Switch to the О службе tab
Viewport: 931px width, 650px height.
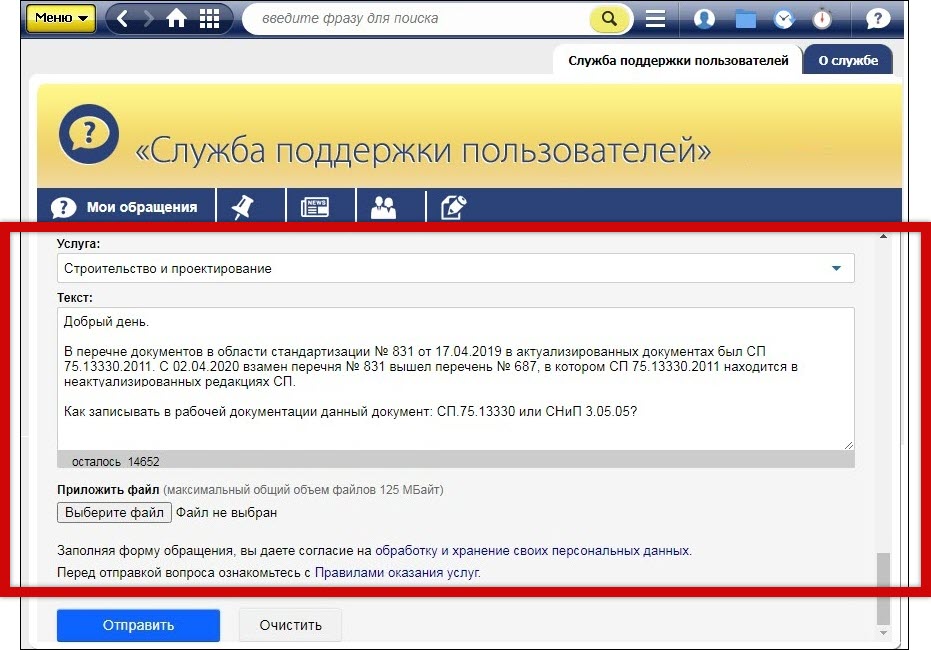click(847, 60)
